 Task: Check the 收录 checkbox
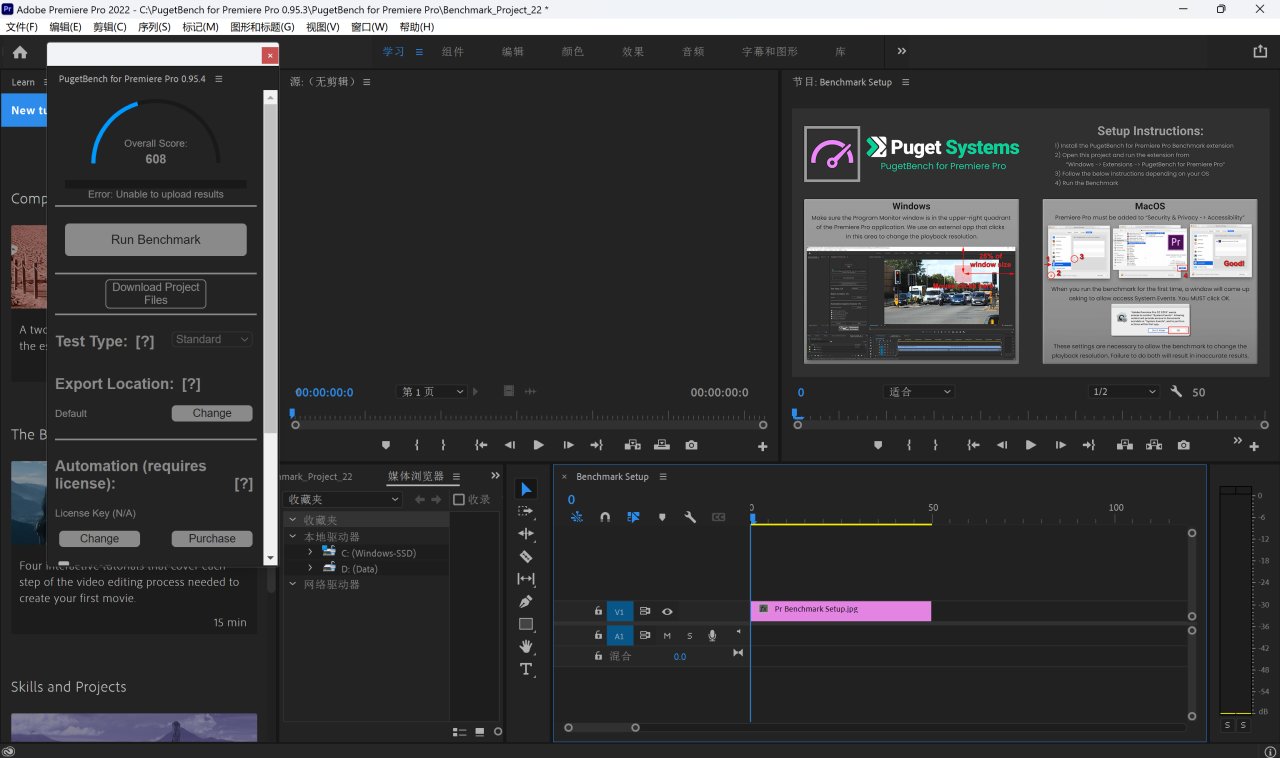coord(459,499)
